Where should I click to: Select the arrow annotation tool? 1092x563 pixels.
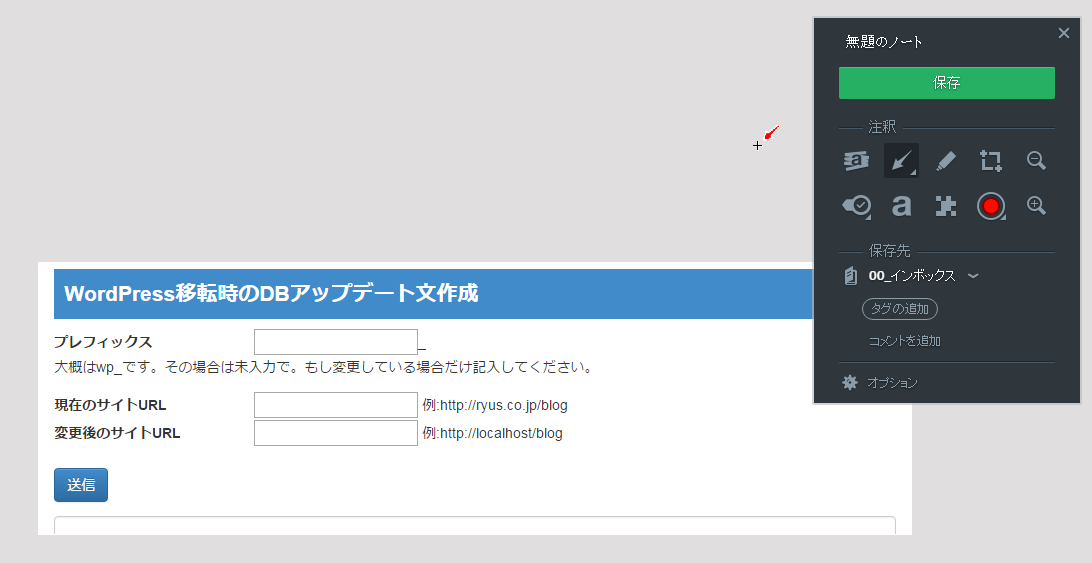[901, 160]
